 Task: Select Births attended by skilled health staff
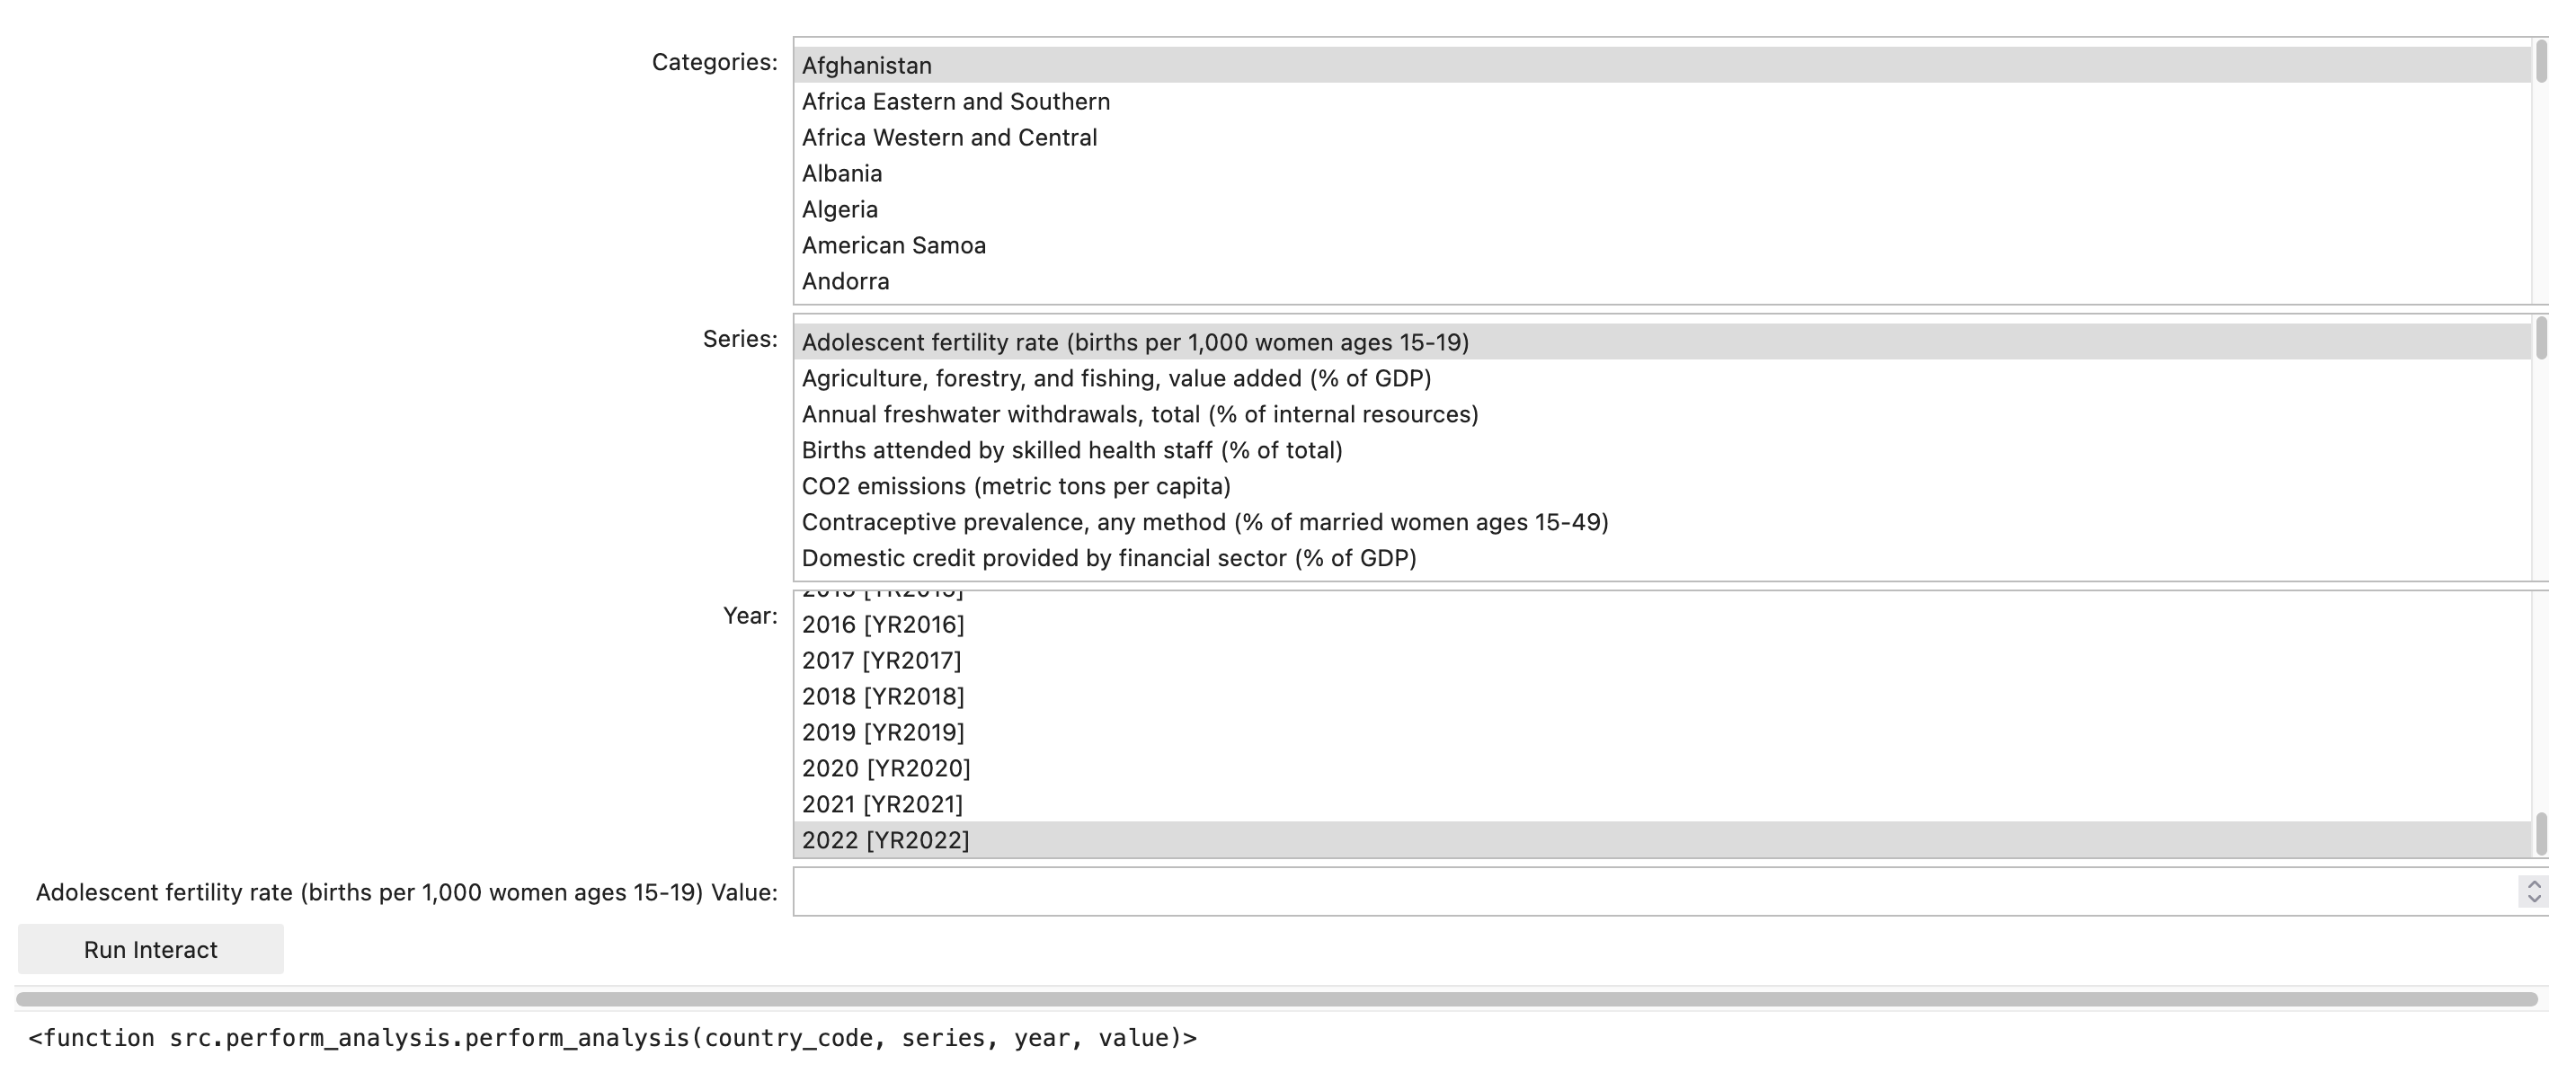[x=1071, y=451]
